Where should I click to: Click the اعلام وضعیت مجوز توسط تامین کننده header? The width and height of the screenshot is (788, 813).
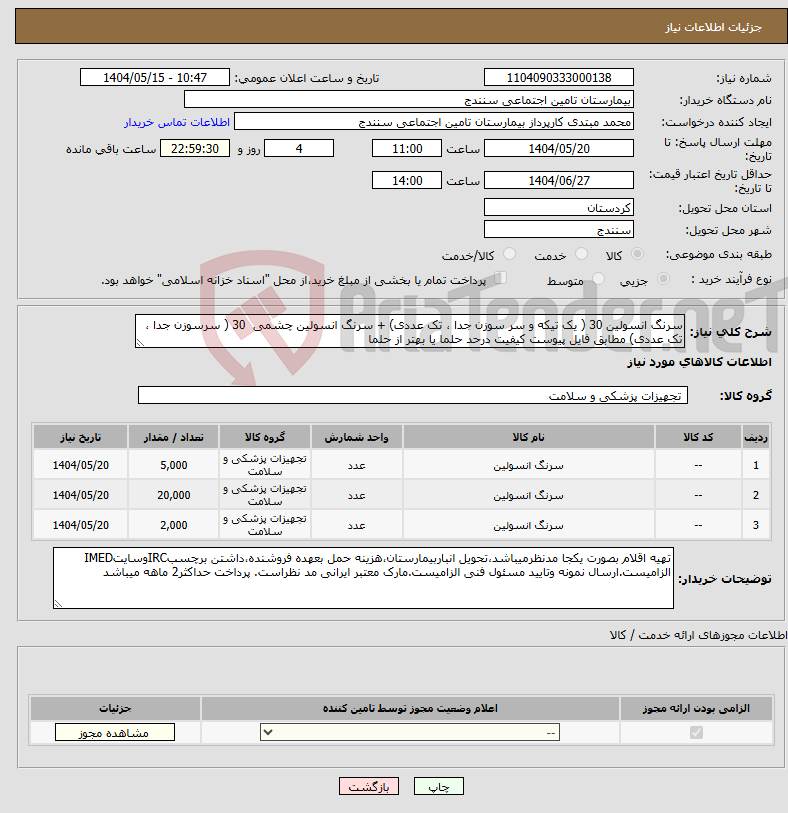pos(410,708)
